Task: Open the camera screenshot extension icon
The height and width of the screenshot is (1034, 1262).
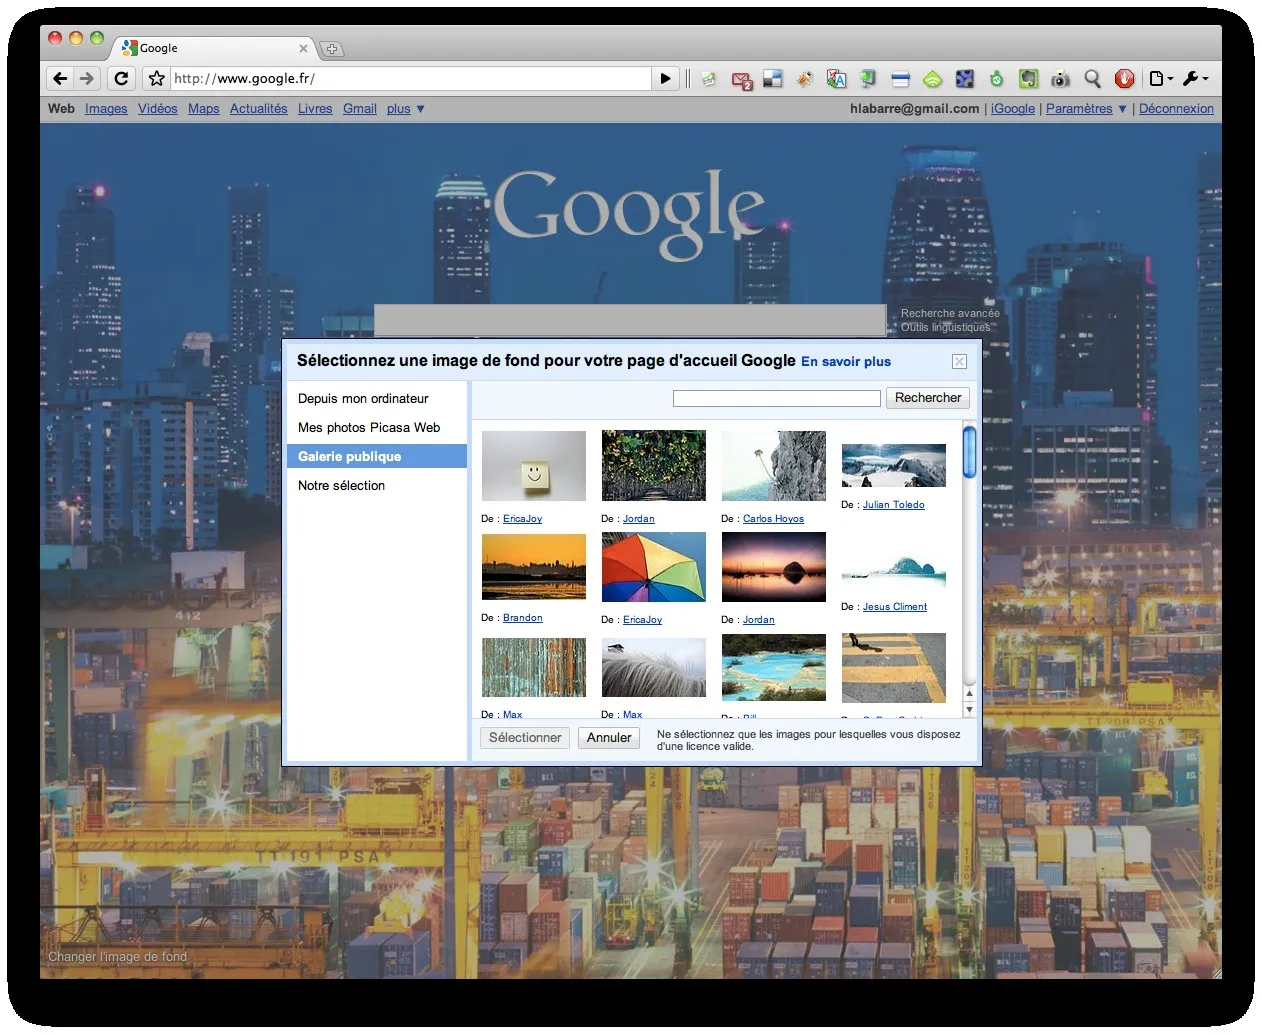Action: click(1060, 78)
